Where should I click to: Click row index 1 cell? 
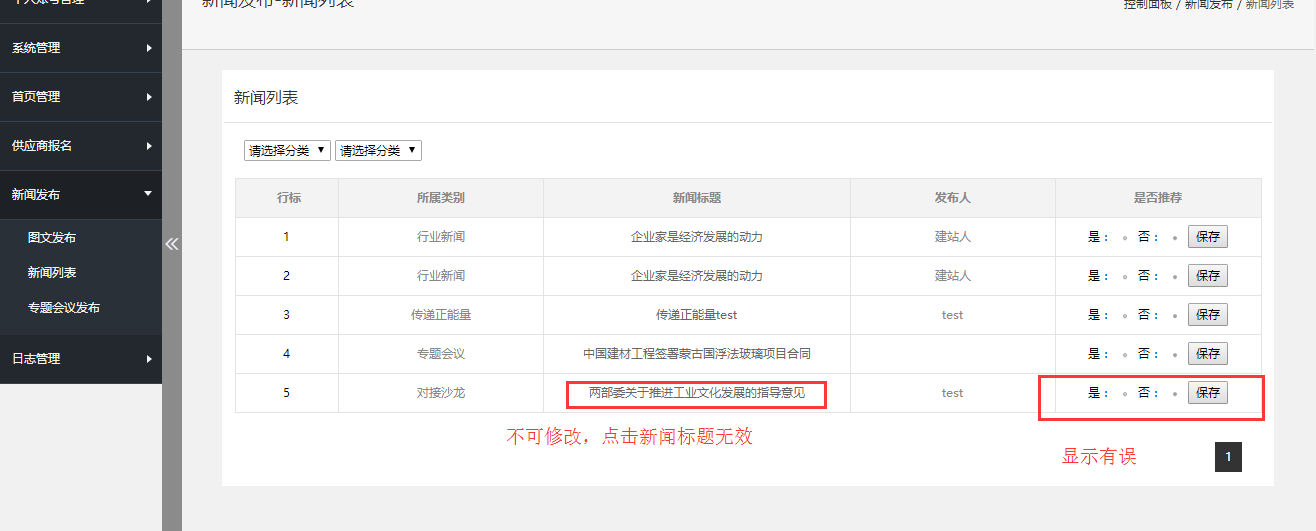click(286, 237)
